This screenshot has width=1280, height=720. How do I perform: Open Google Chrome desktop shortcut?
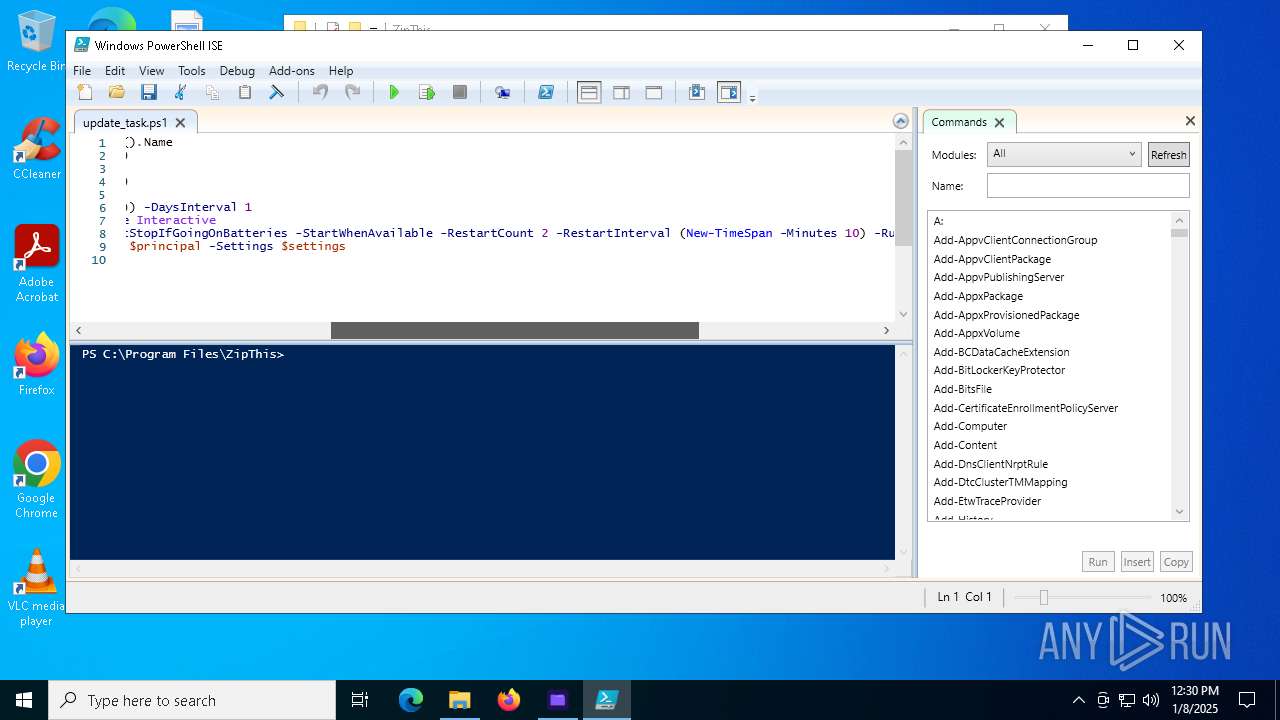pos(36,480)
